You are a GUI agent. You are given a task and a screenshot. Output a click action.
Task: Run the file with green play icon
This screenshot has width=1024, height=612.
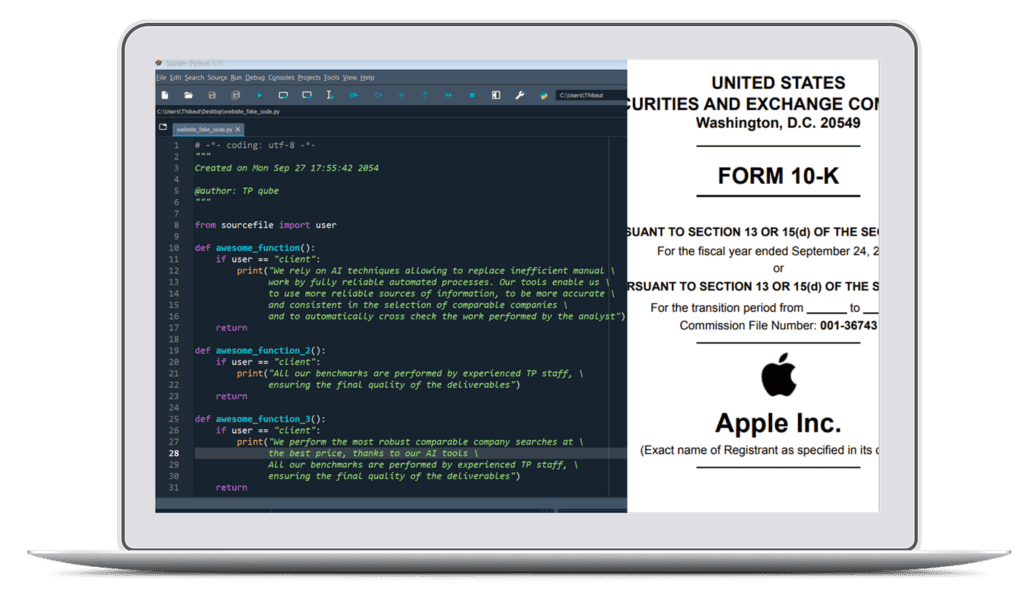coord(259,95)
